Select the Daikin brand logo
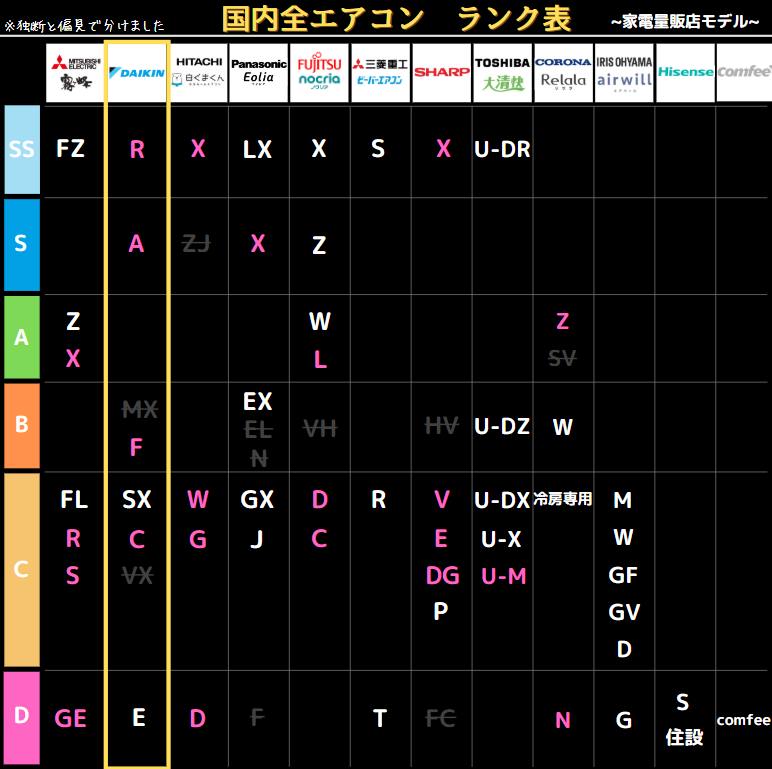 point(137,73)
